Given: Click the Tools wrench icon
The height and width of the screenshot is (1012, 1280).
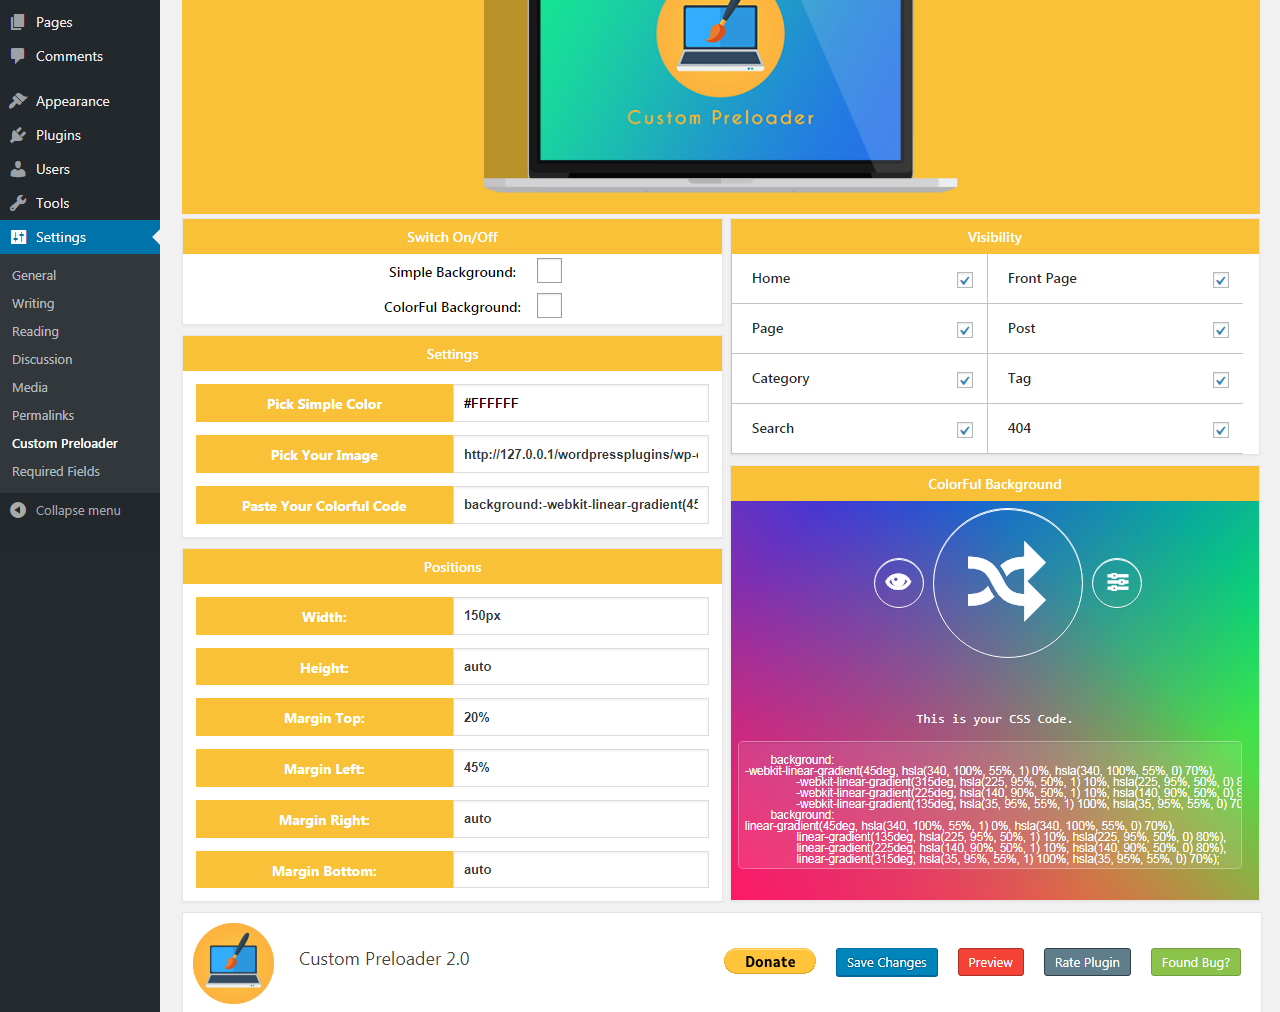Looking at the screenshot, I should (18, 203).
